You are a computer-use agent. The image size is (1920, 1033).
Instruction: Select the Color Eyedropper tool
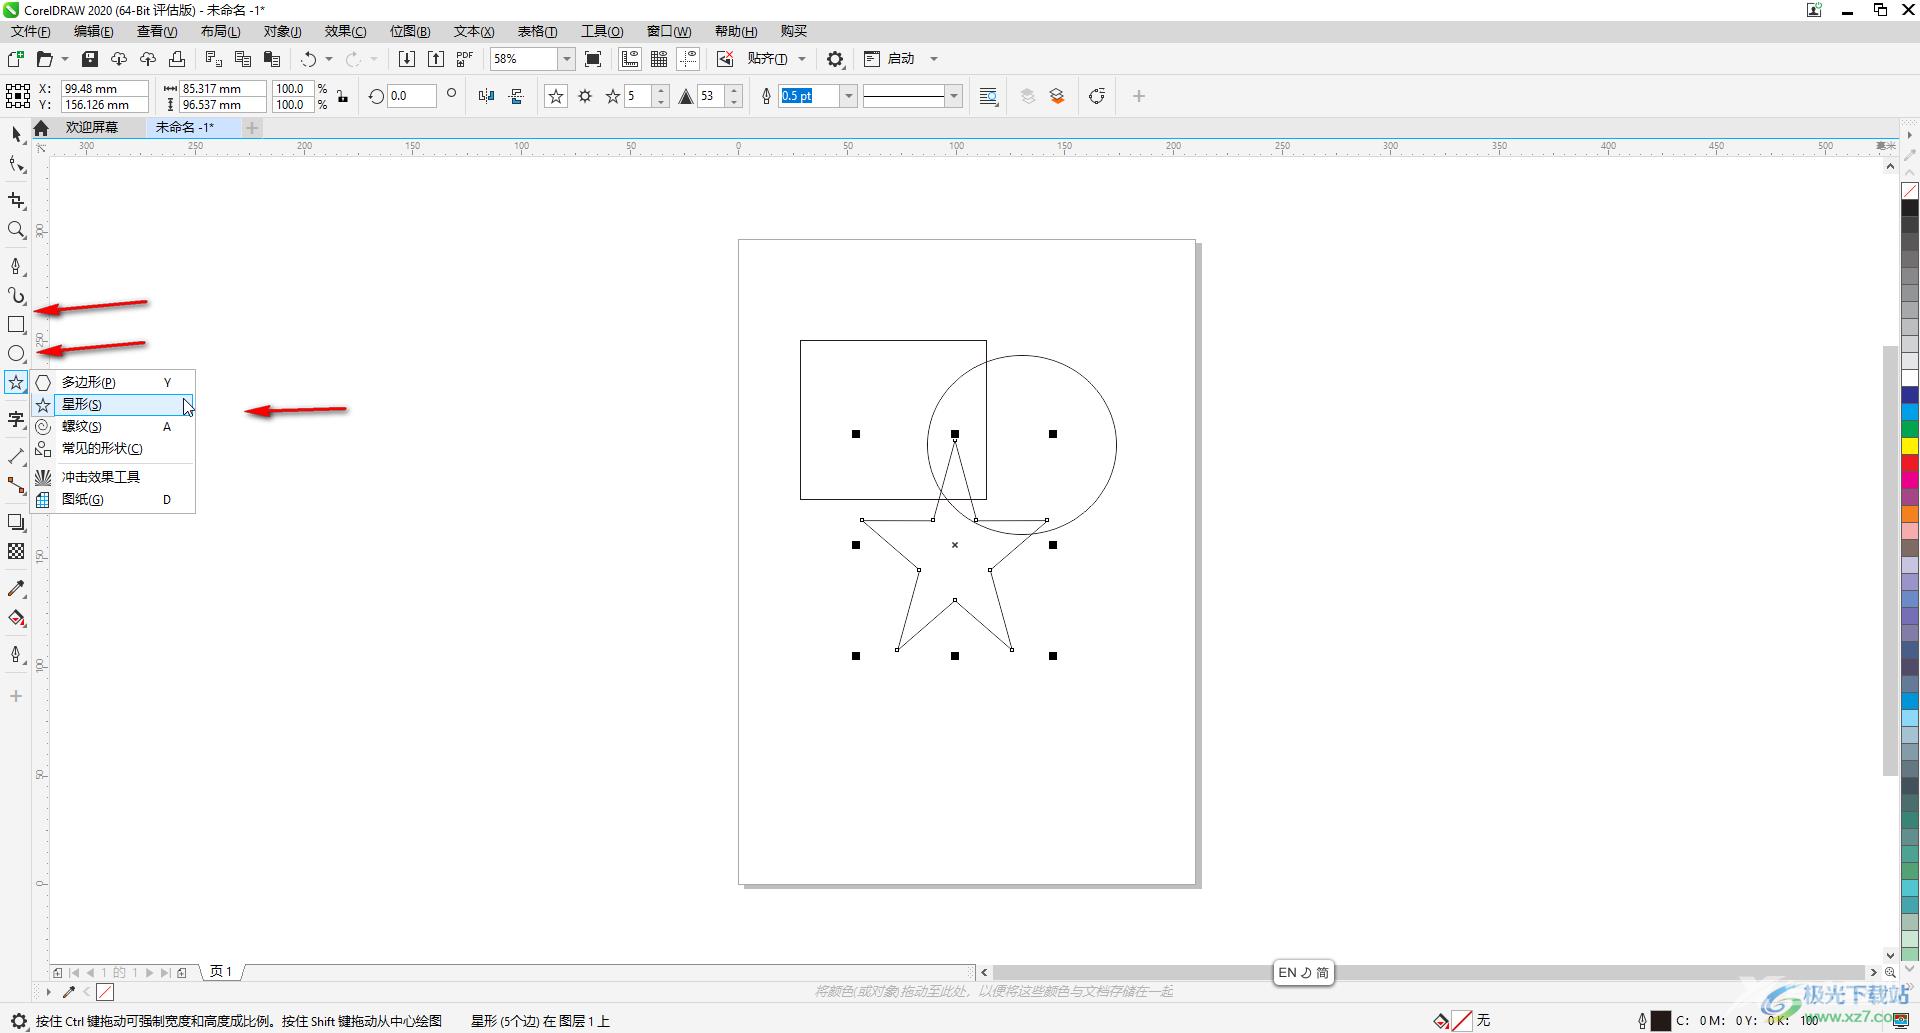(16, 588)
